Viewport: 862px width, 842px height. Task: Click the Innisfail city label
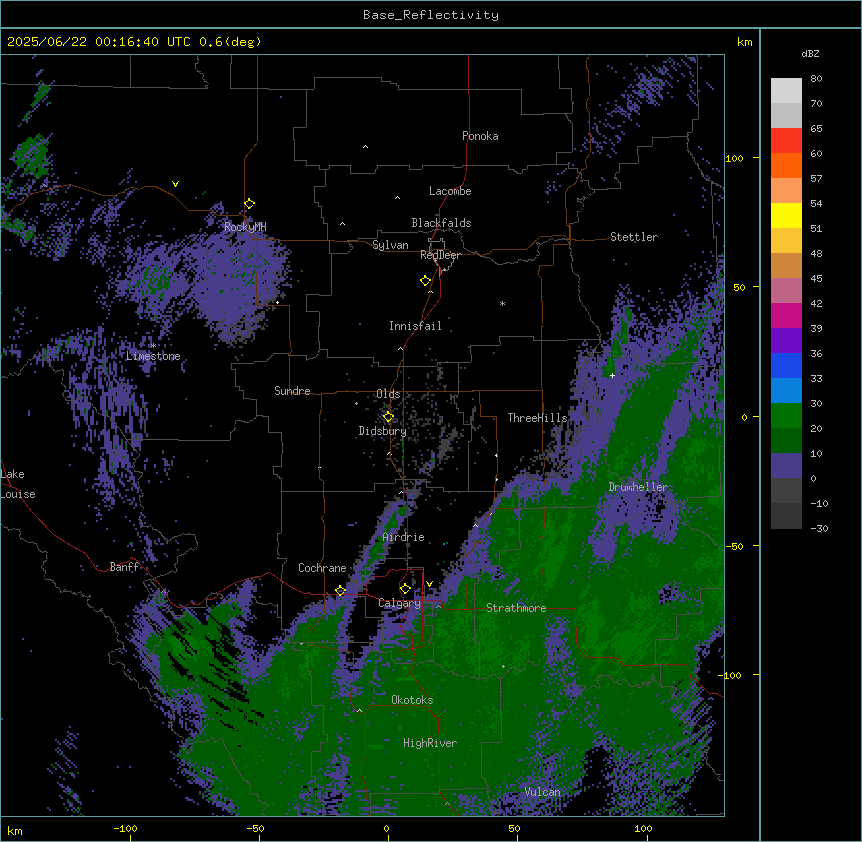click(415, 326)
